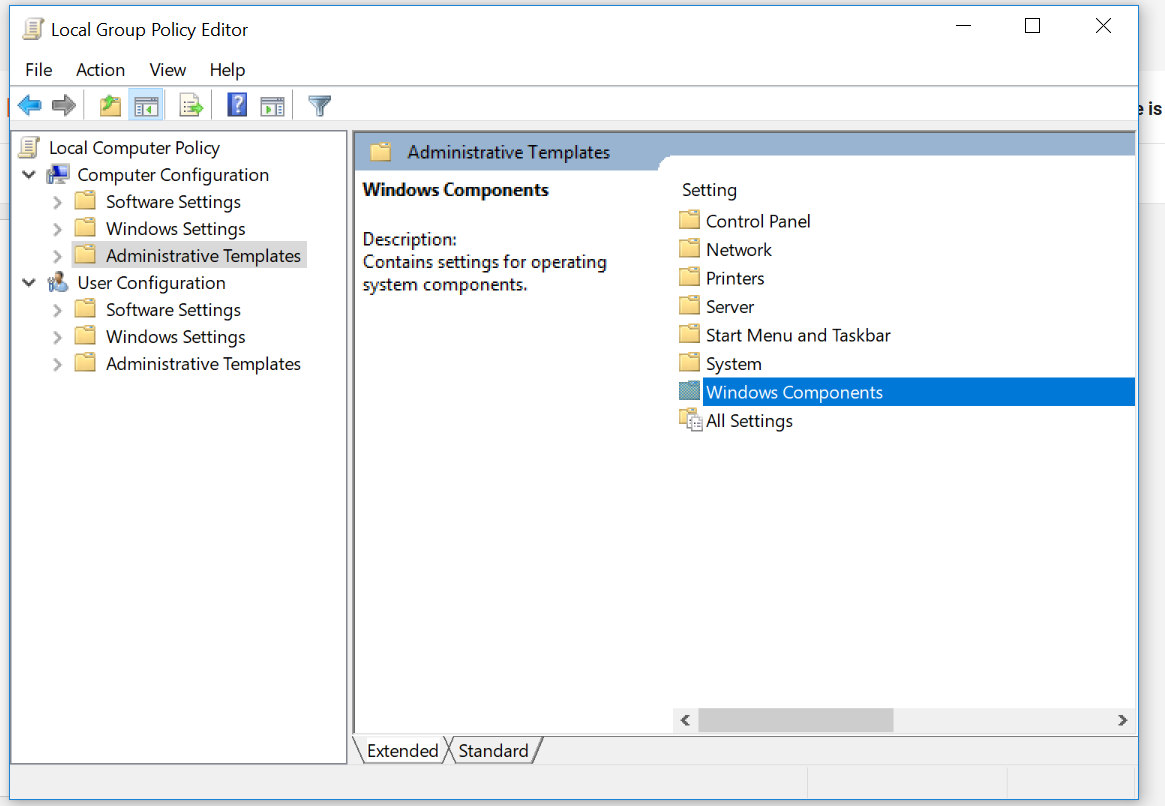The width and height of the screenshot is (1165, 806).
Task: Select the Printers entry
Action: [x=735, y=279]
